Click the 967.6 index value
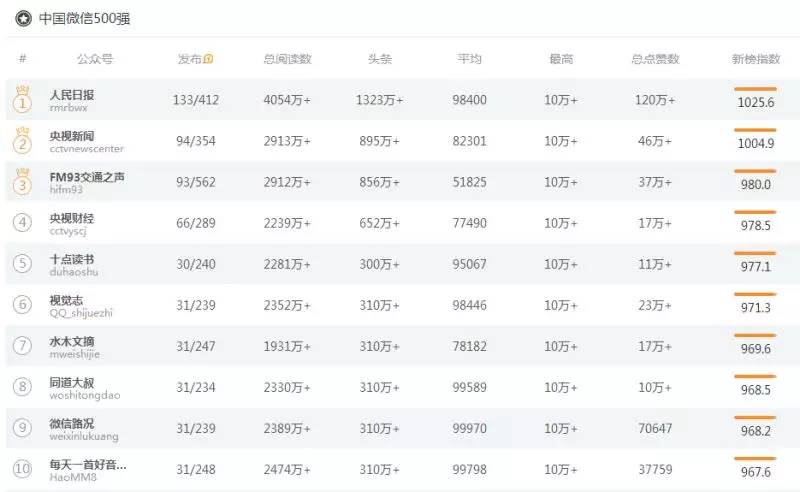The height and width of the screenshot is (492, 800). point(756,472)
